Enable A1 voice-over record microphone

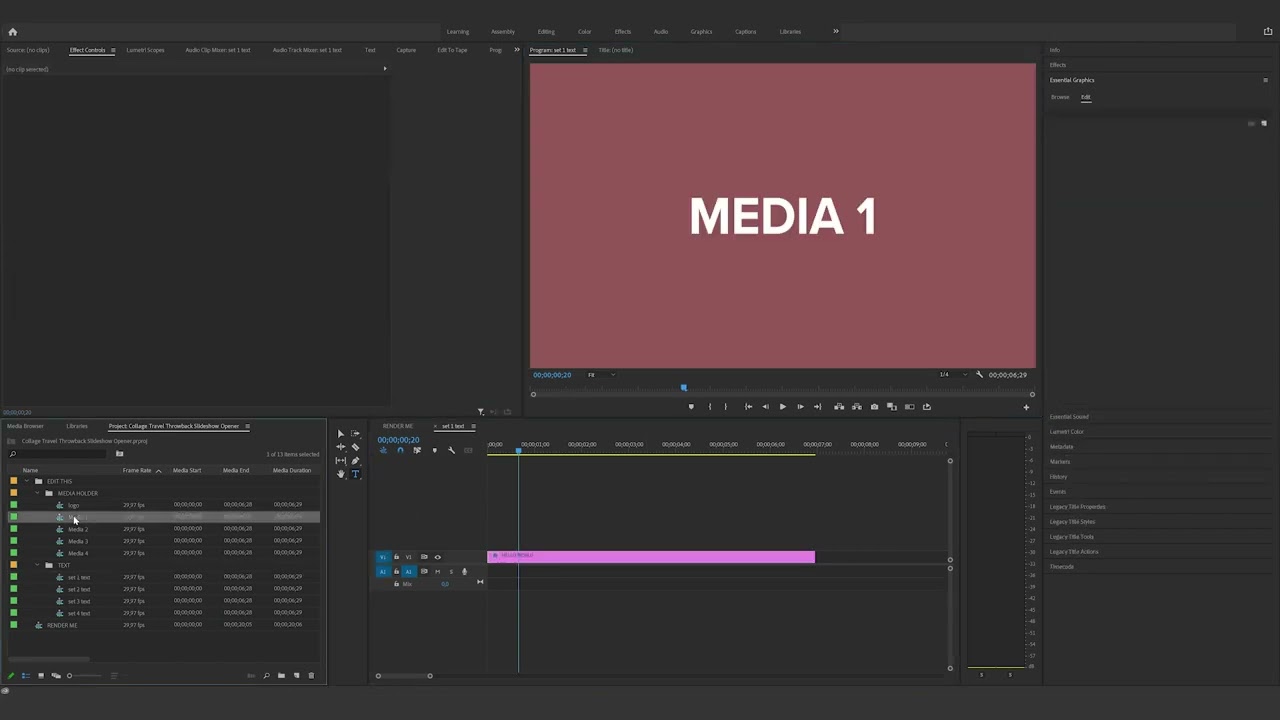[464, 572]
